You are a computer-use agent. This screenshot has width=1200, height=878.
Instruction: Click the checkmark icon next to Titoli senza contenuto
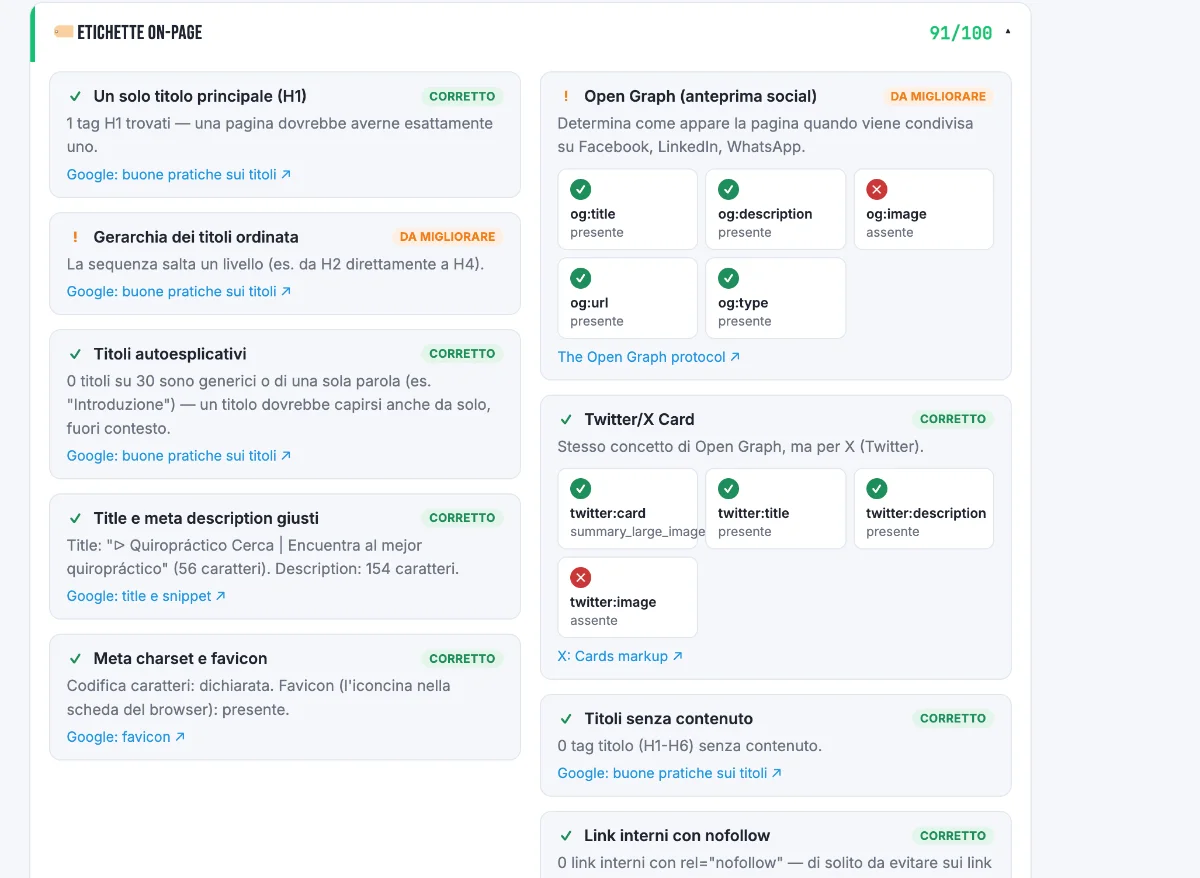[x=566, y=719]
